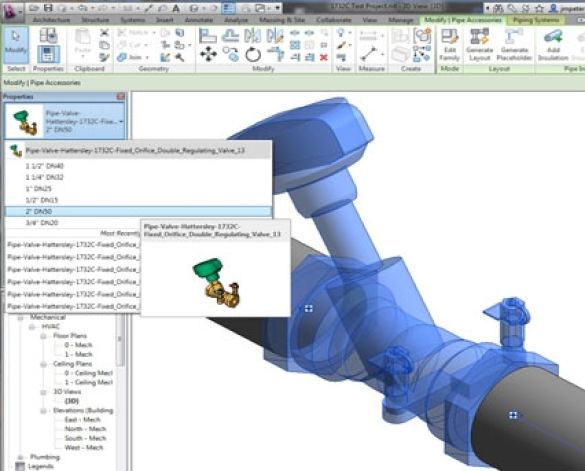This screenshot has height=471, width=585.
Task: Open the Join dropdown arrow
Action: point(147,57)
